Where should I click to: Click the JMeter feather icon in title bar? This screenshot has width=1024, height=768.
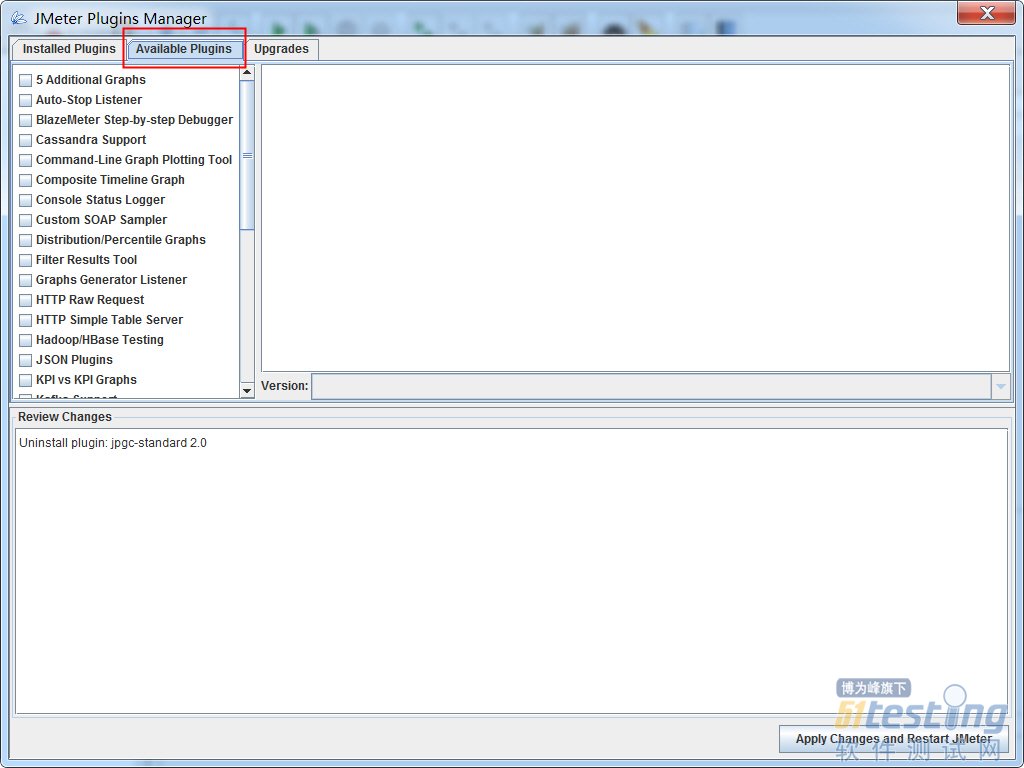pos(18,18)
